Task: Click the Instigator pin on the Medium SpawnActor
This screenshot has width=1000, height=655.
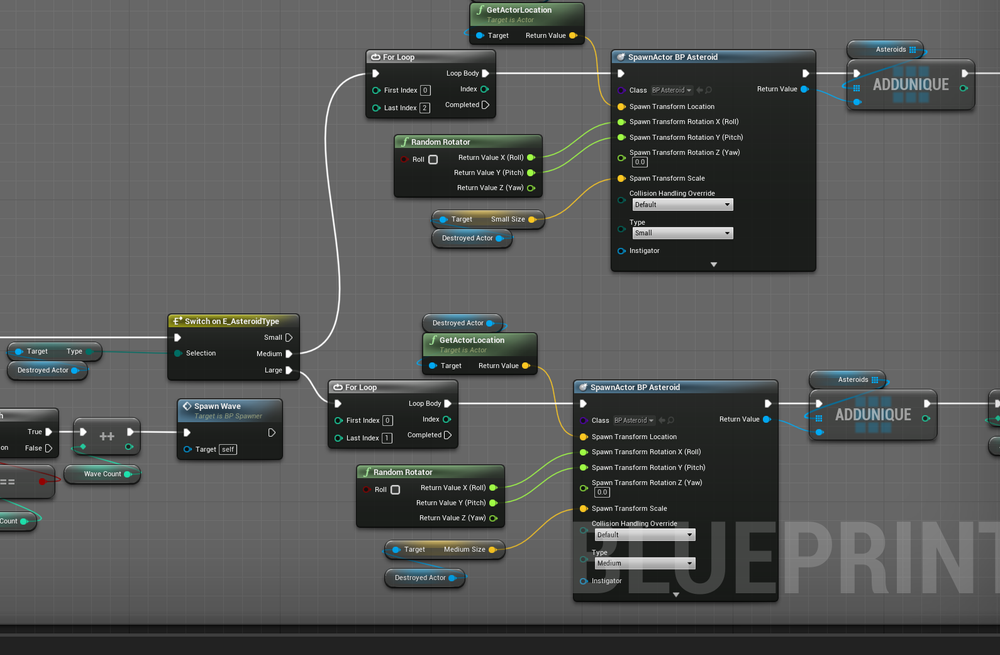Action: [583, 581]
